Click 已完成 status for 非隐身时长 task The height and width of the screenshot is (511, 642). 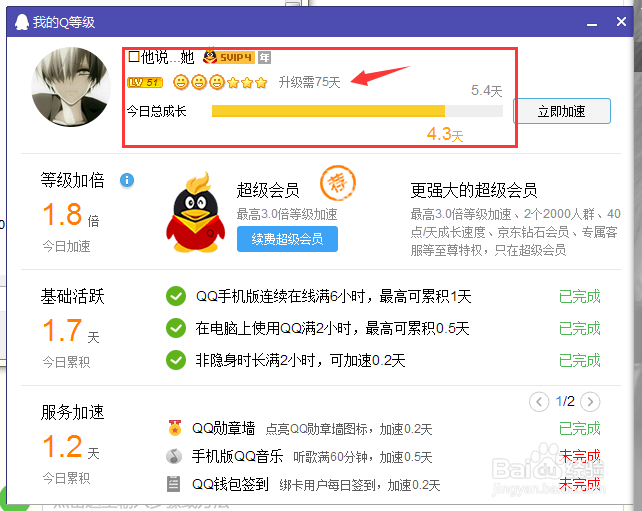(579, 360)
